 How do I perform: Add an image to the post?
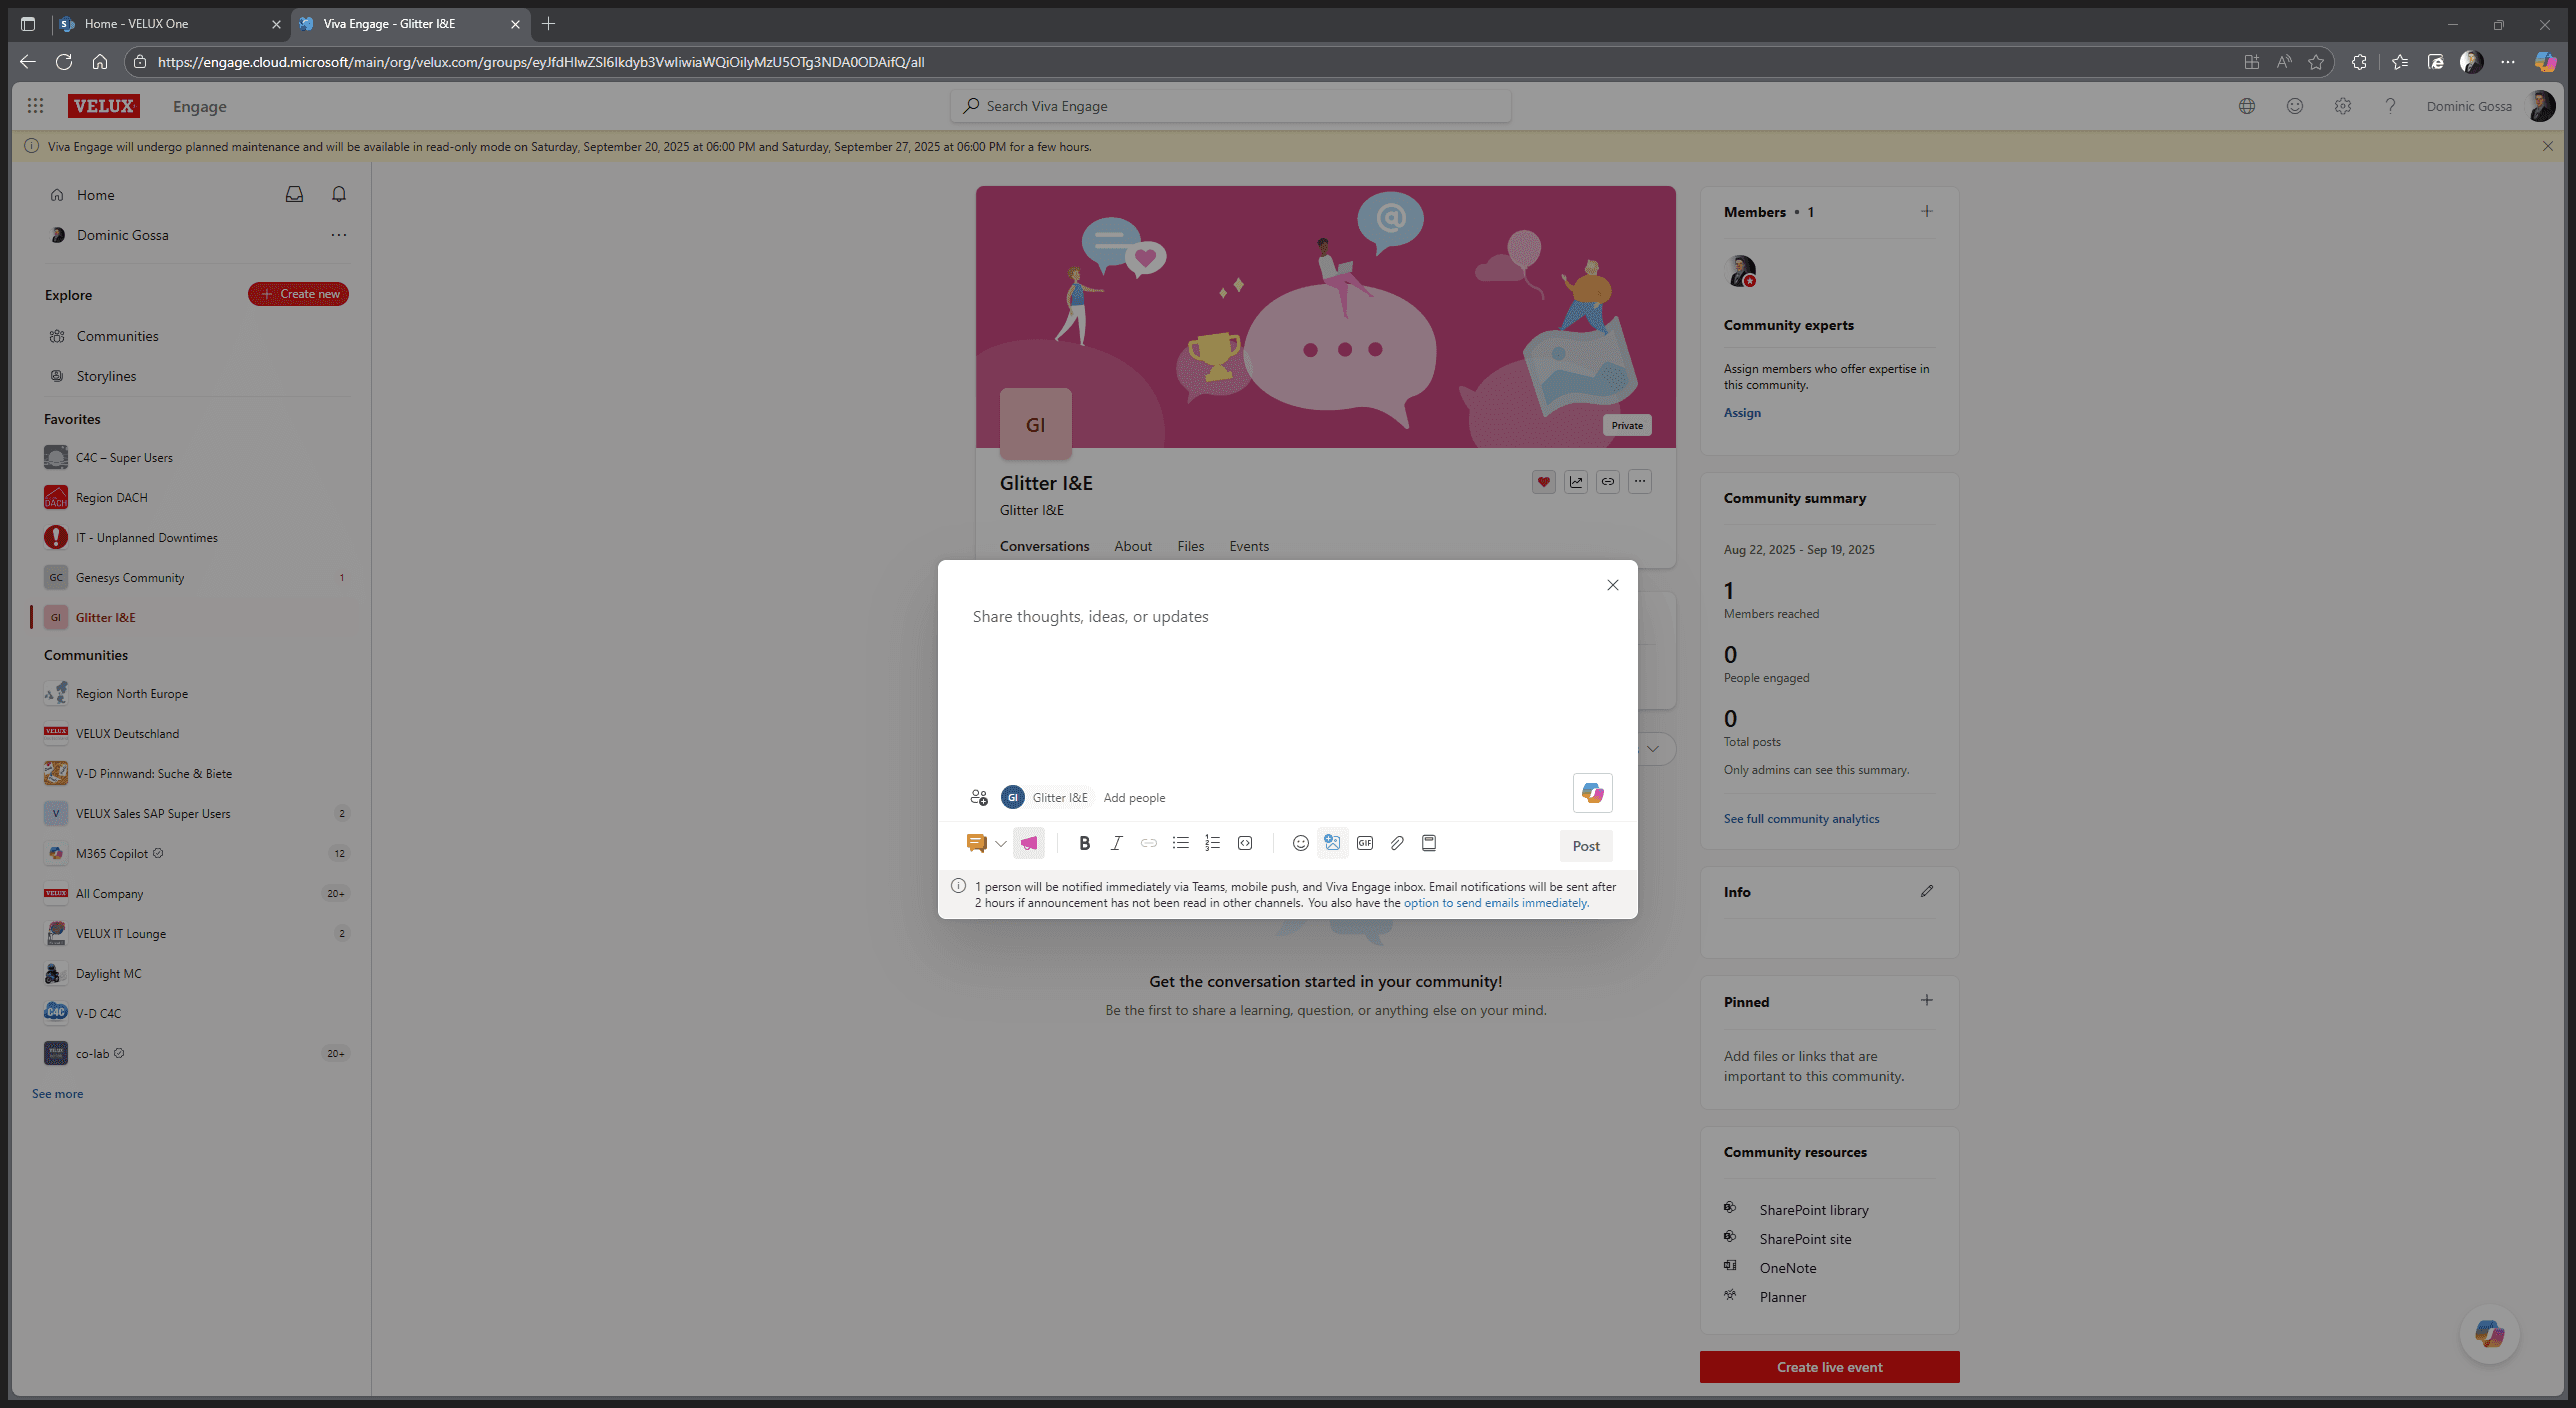point(1332,843)
